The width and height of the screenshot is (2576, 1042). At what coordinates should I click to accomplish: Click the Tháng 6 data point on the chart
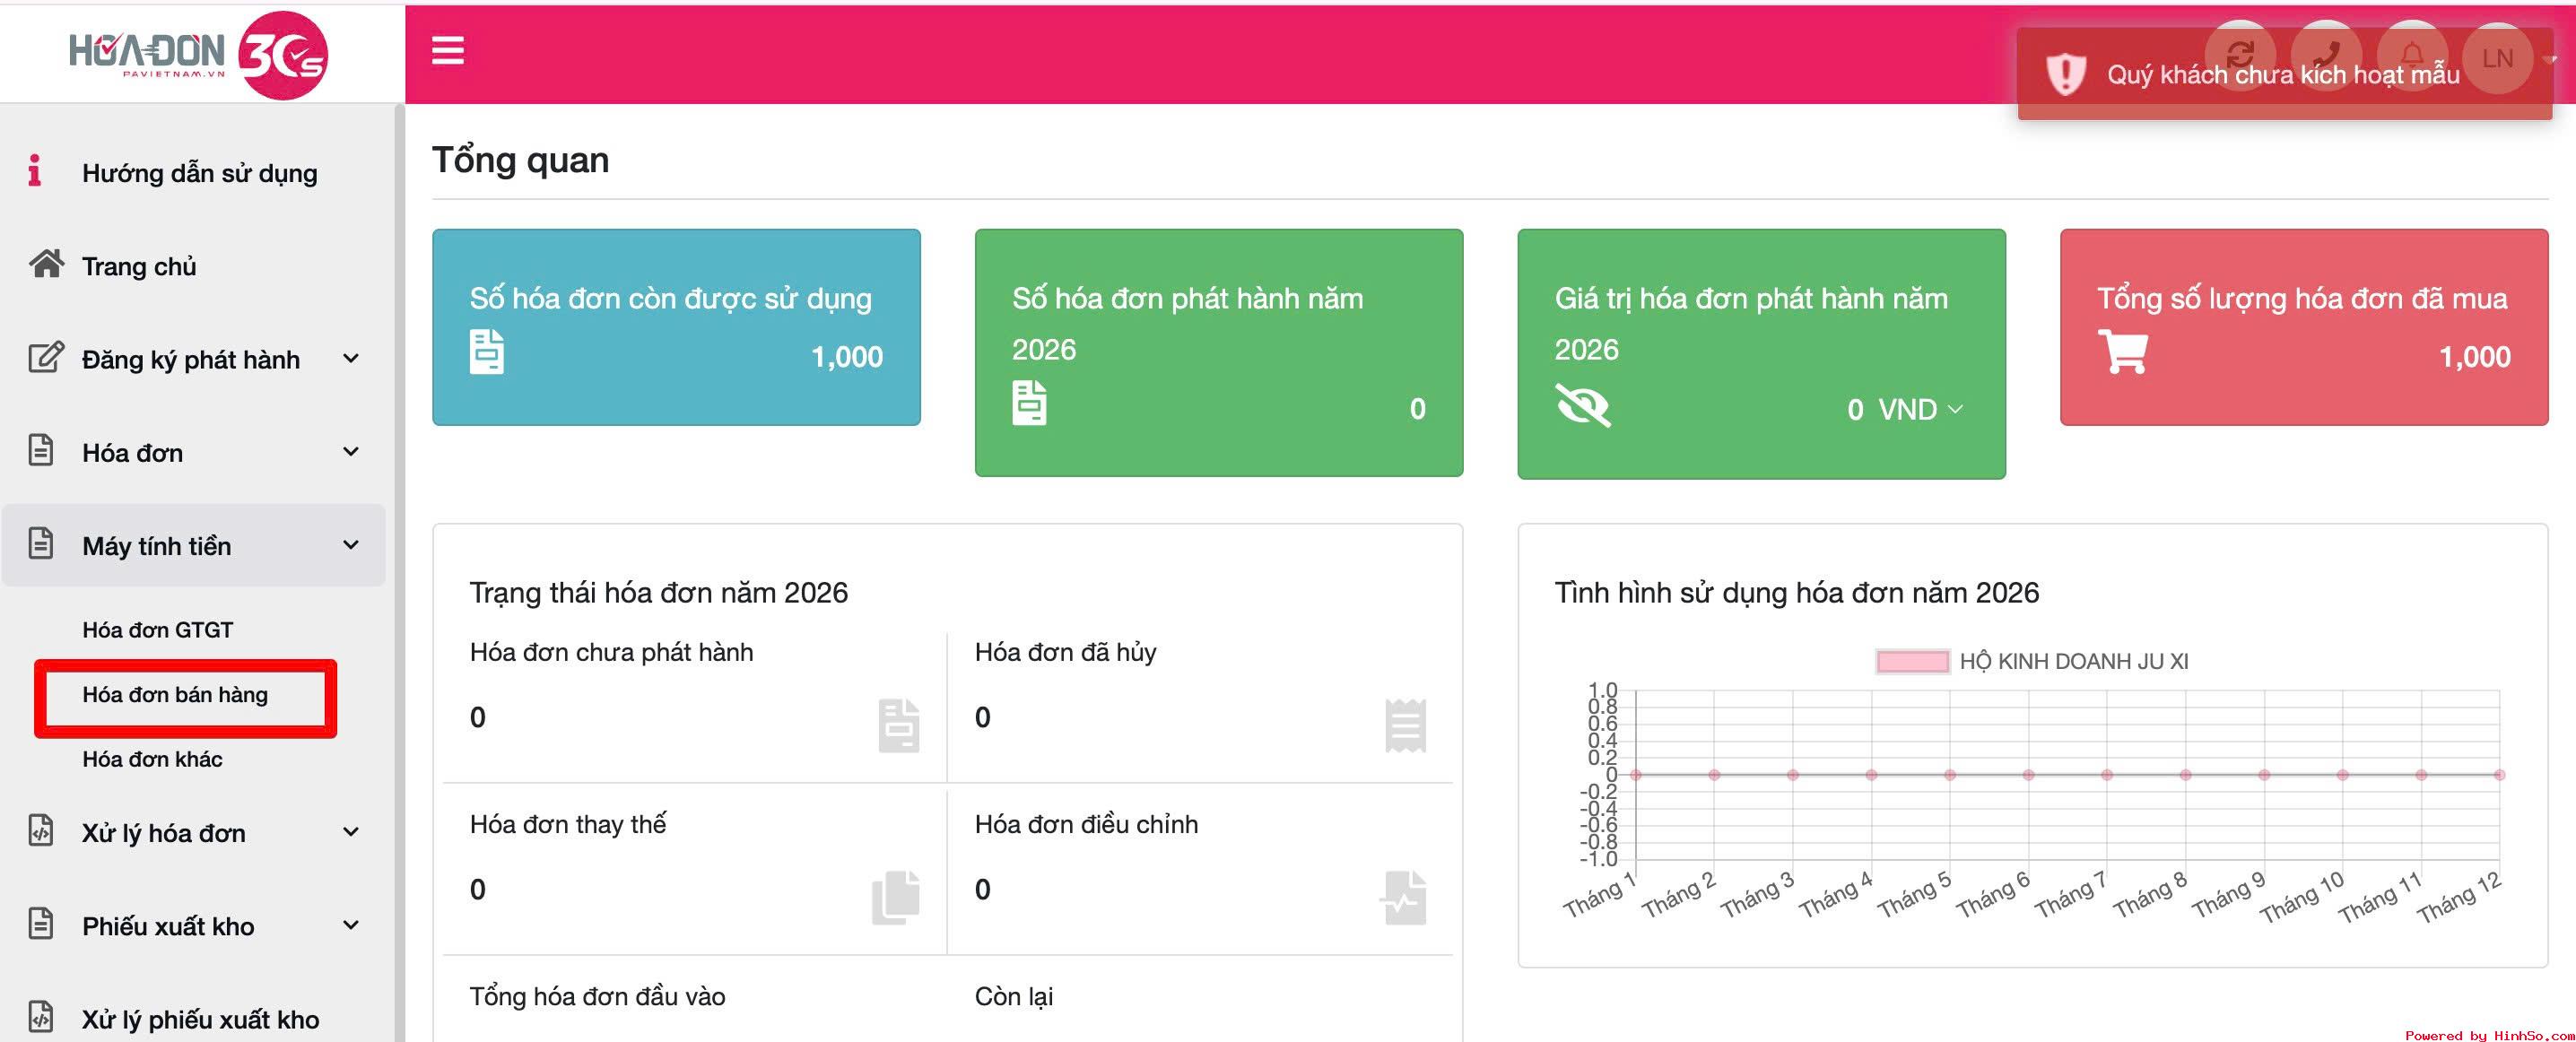tap(2028, 775)
